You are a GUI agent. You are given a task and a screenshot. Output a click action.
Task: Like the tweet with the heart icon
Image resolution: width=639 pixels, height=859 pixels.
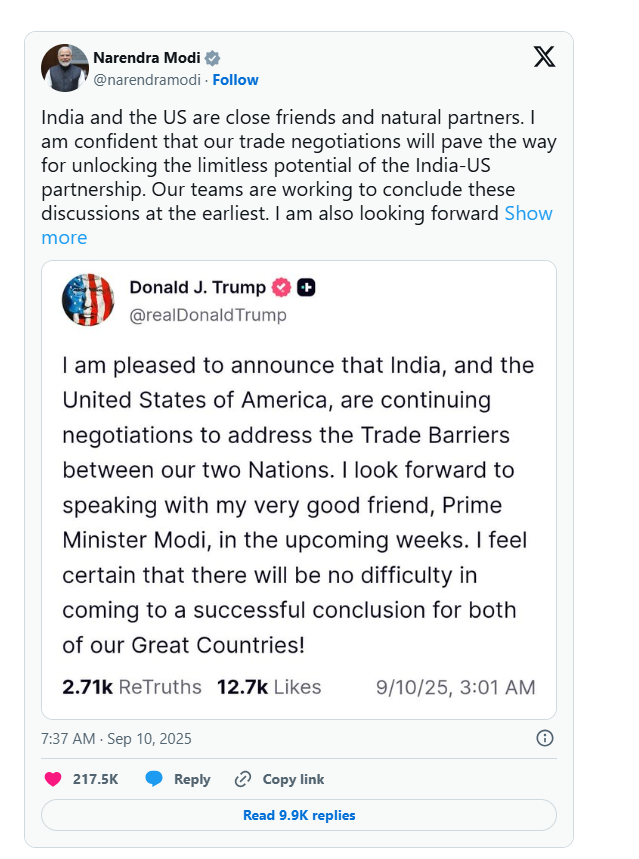tap(53, 779)
